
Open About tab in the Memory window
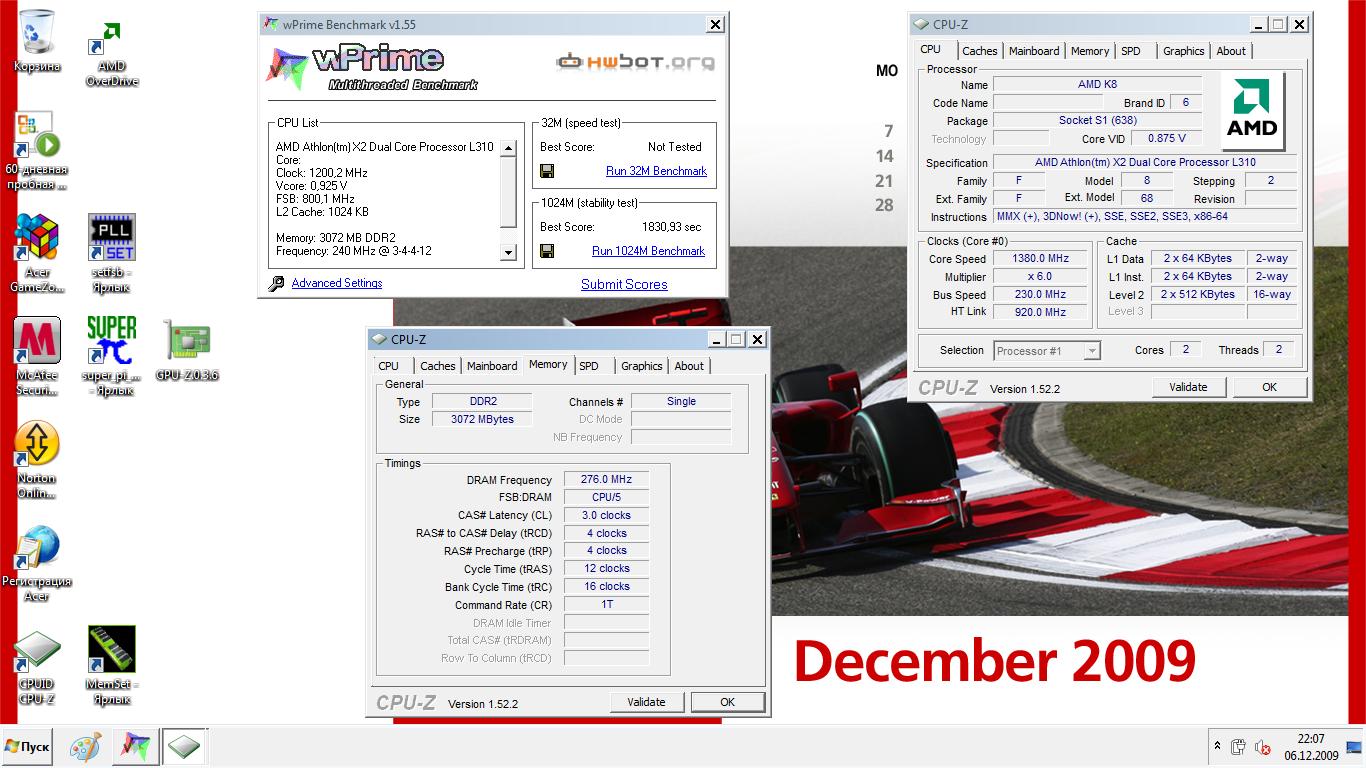pyautogui.click(x=689, y=366)
